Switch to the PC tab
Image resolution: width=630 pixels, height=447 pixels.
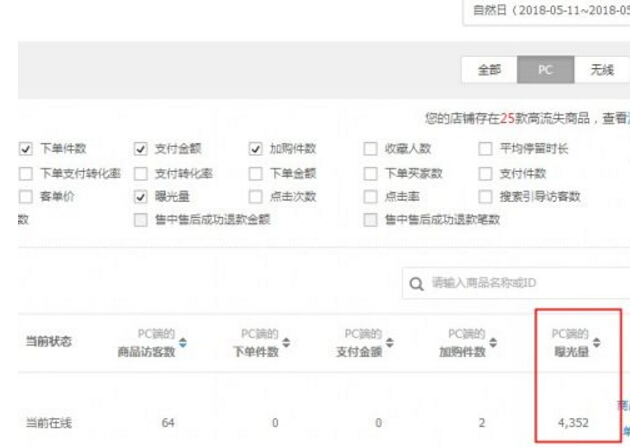(546, 70)
